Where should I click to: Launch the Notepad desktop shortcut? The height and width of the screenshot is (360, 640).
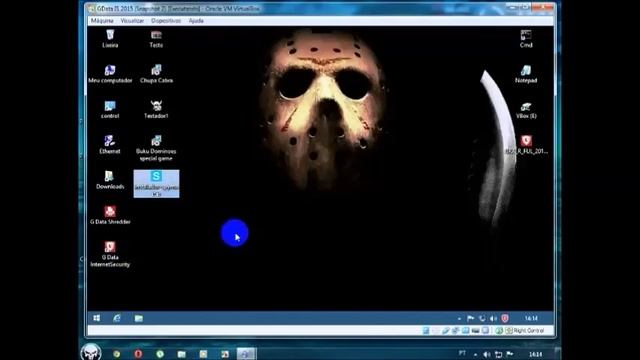(526, 74)
